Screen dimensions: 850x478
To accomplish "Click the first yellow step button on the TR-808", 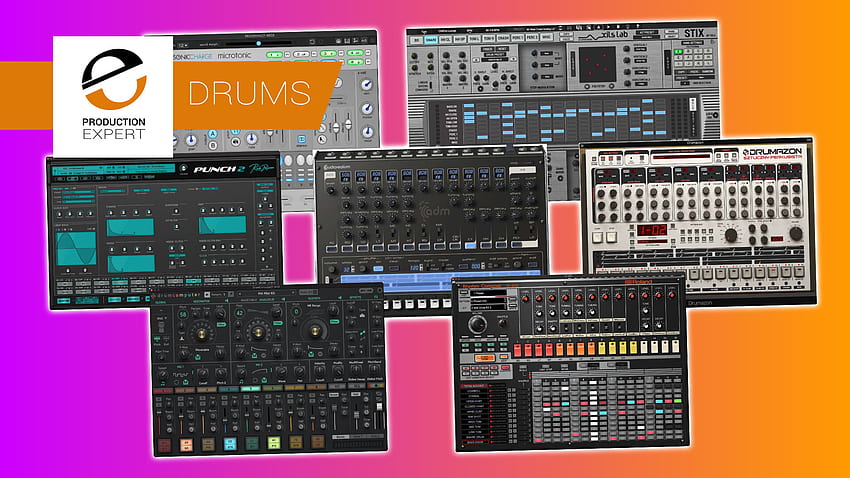I will tap(601, 347).
